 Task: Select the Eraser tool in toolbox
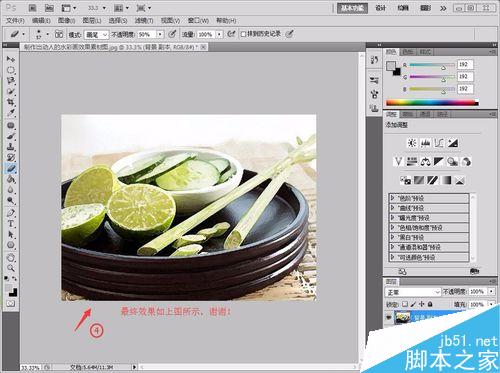[11, 168]
